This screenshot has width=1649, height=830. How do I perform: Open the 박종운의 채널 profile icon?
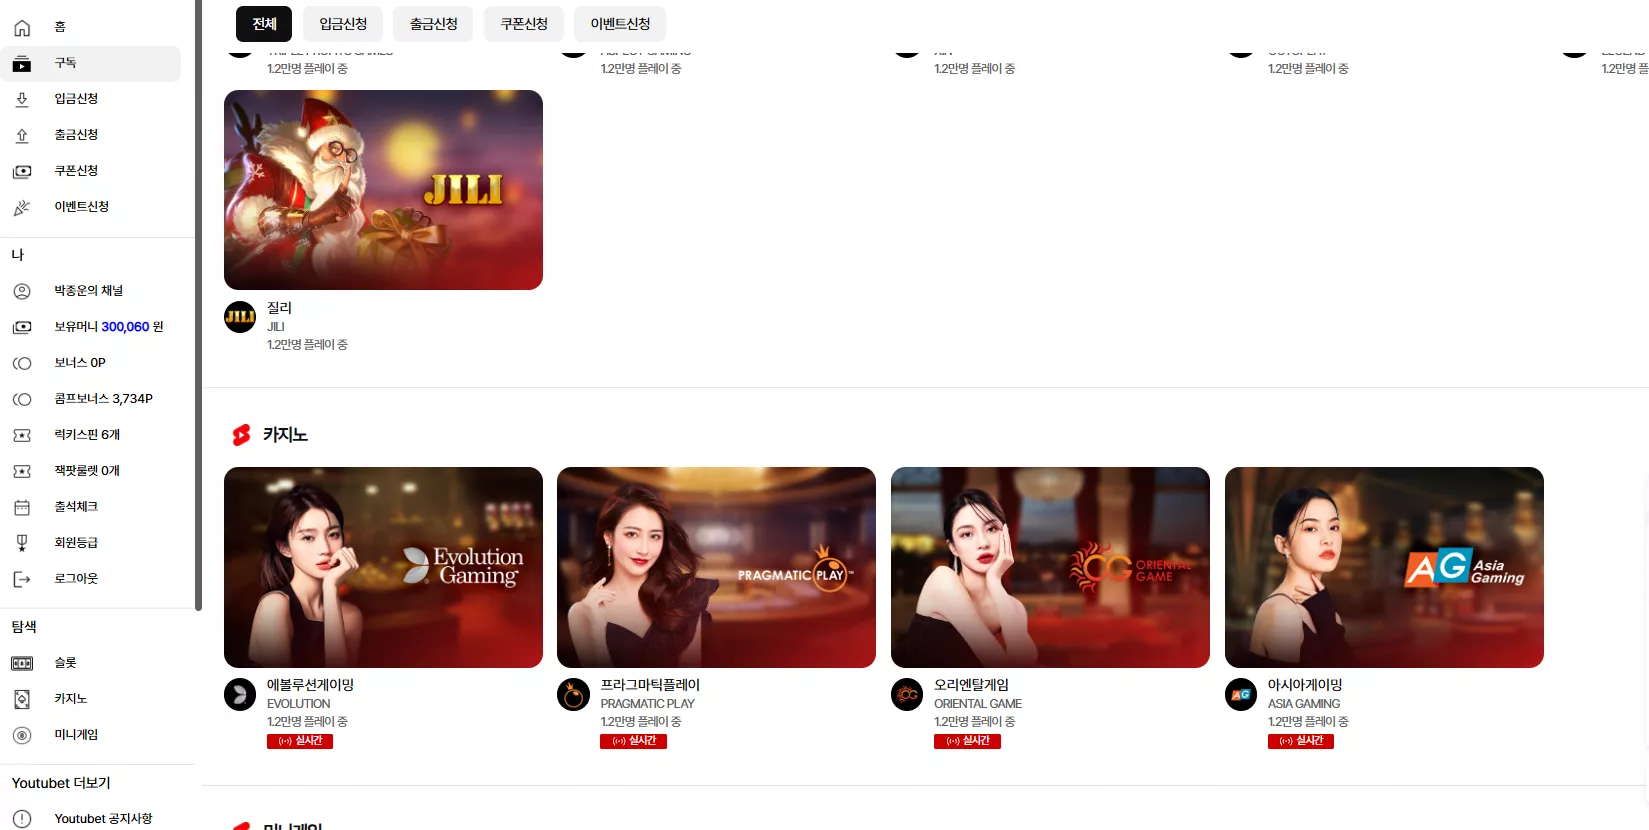click(x=22, y=291)
